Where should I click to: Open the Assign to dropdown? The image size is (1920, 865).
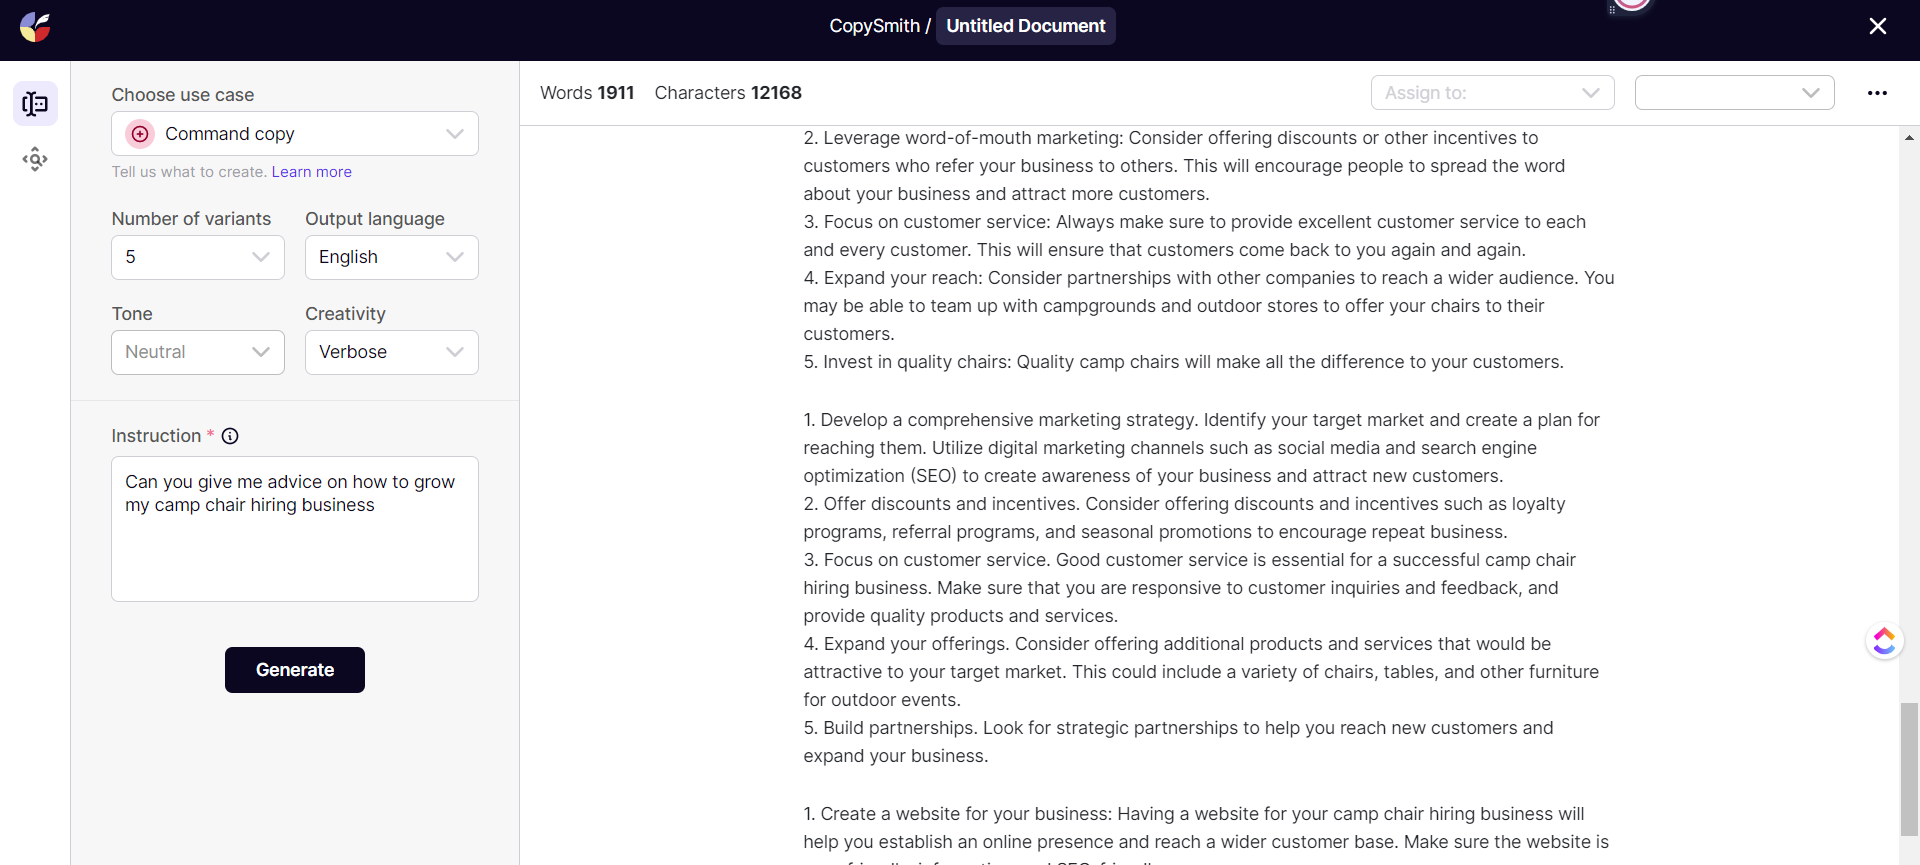click(x=1492, y=93)
